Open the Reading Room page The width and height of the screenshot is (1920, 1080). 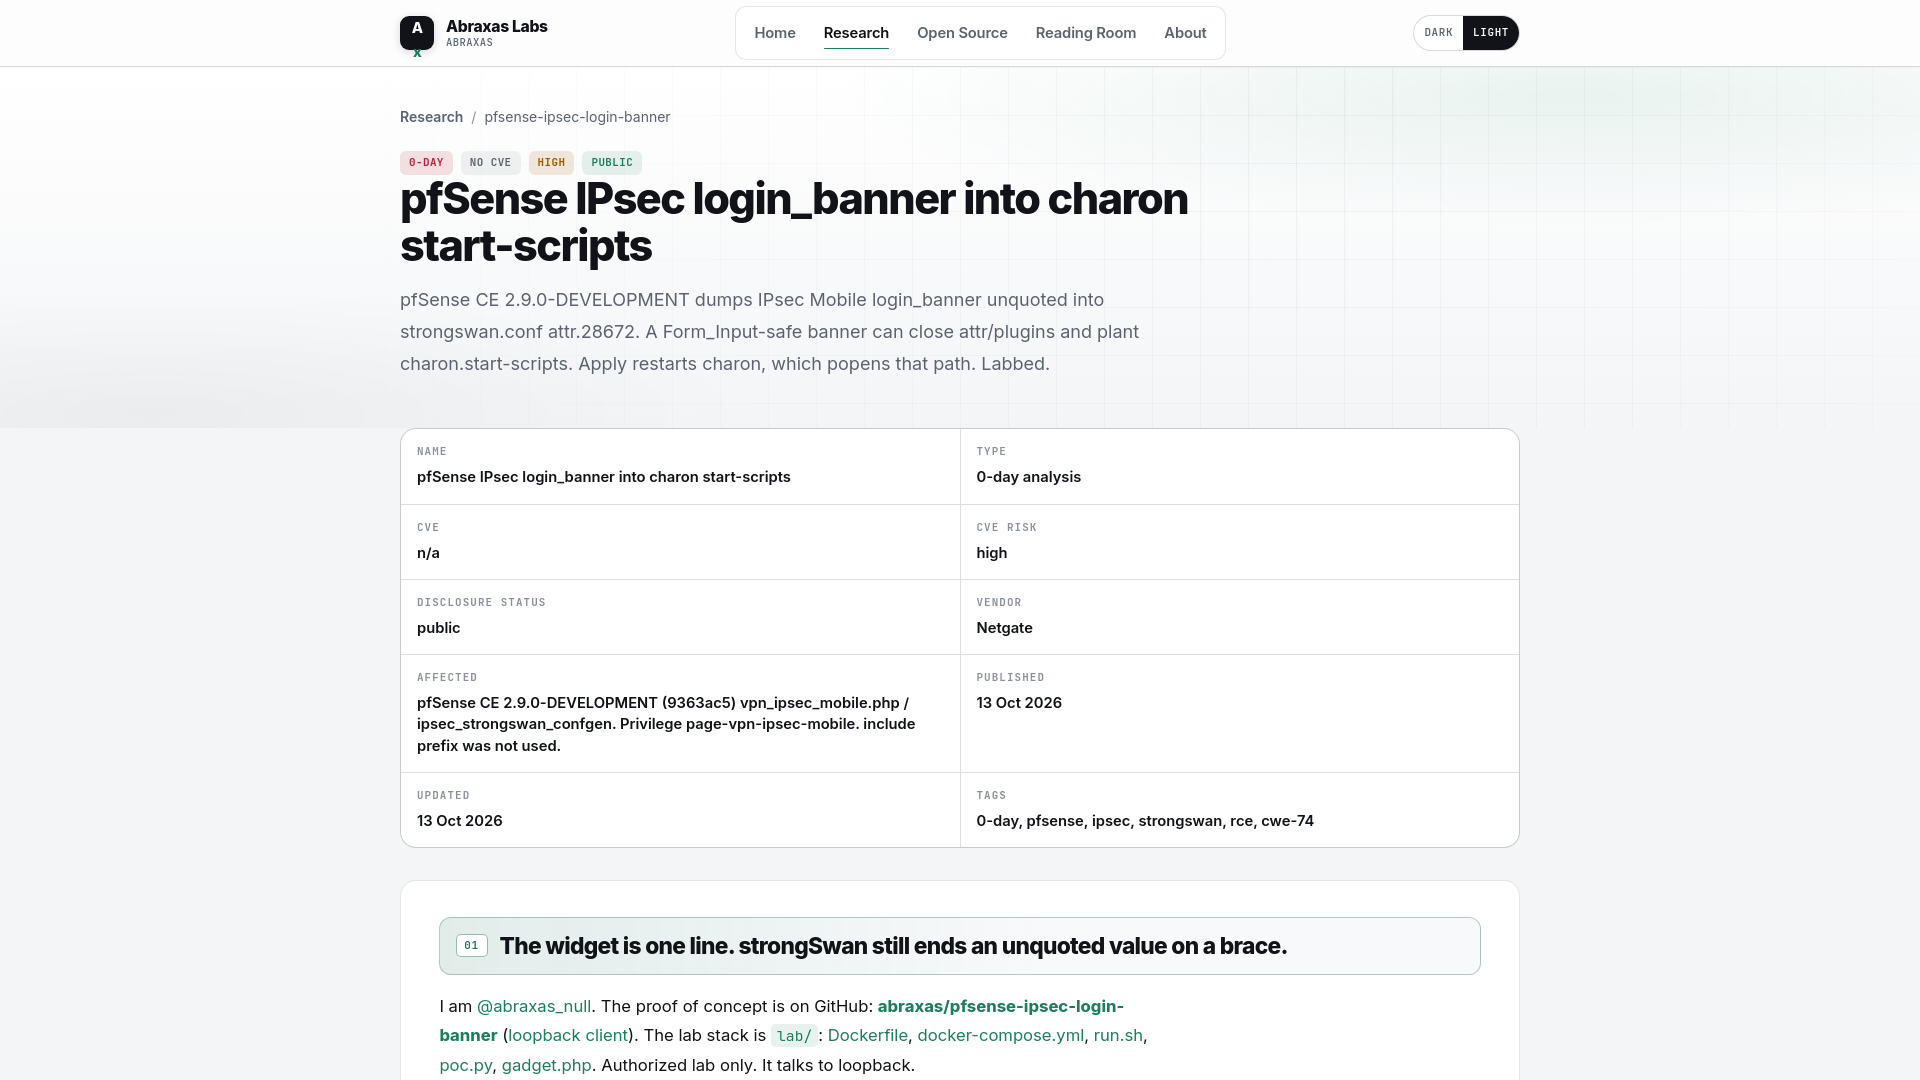pyautogui.click(x=1085, y=33)
